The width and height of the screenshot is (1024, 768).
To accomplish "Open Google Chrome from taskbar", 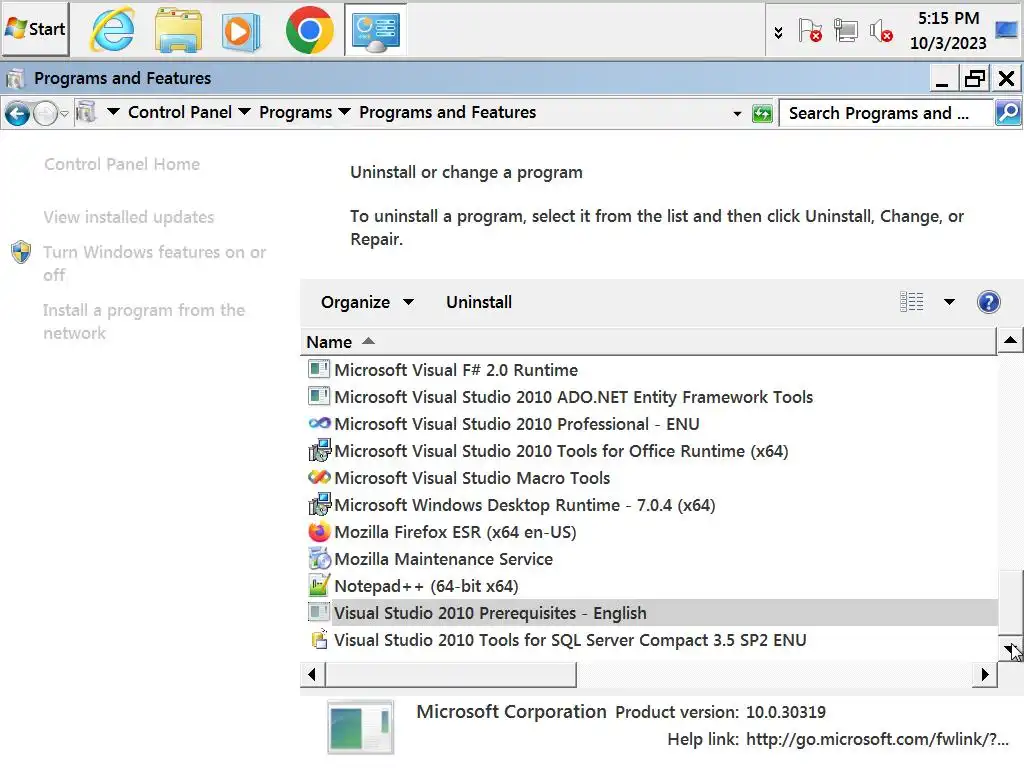I will click(x=310, y=30).
